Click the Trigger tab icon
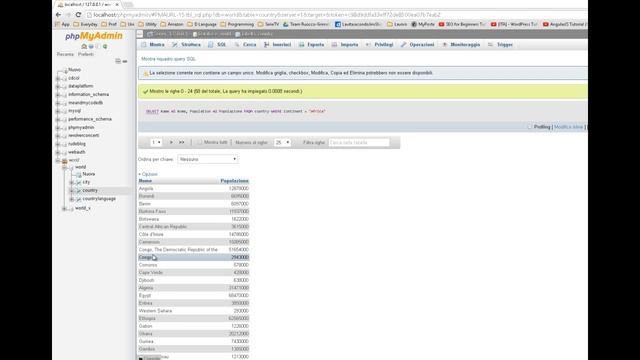This screenshot has height=360, width=640. tap(491, 44)
